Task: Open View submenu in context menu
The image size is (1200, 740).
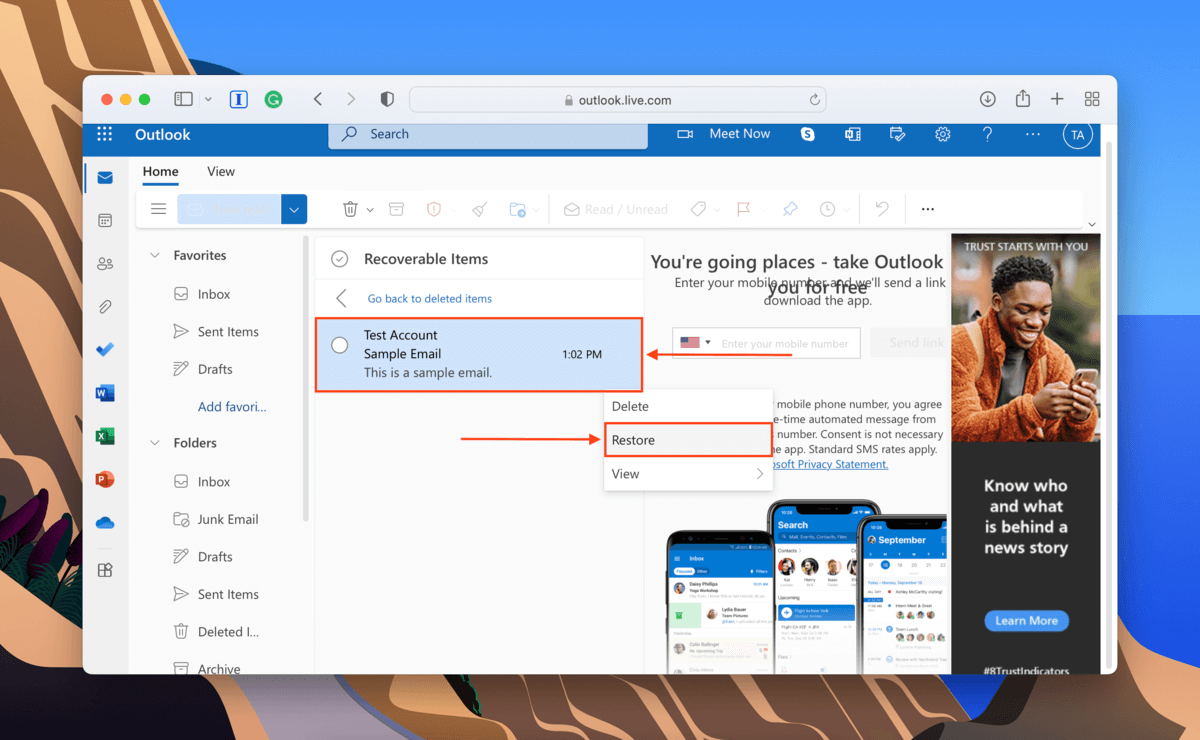Action: coord(688,474)
